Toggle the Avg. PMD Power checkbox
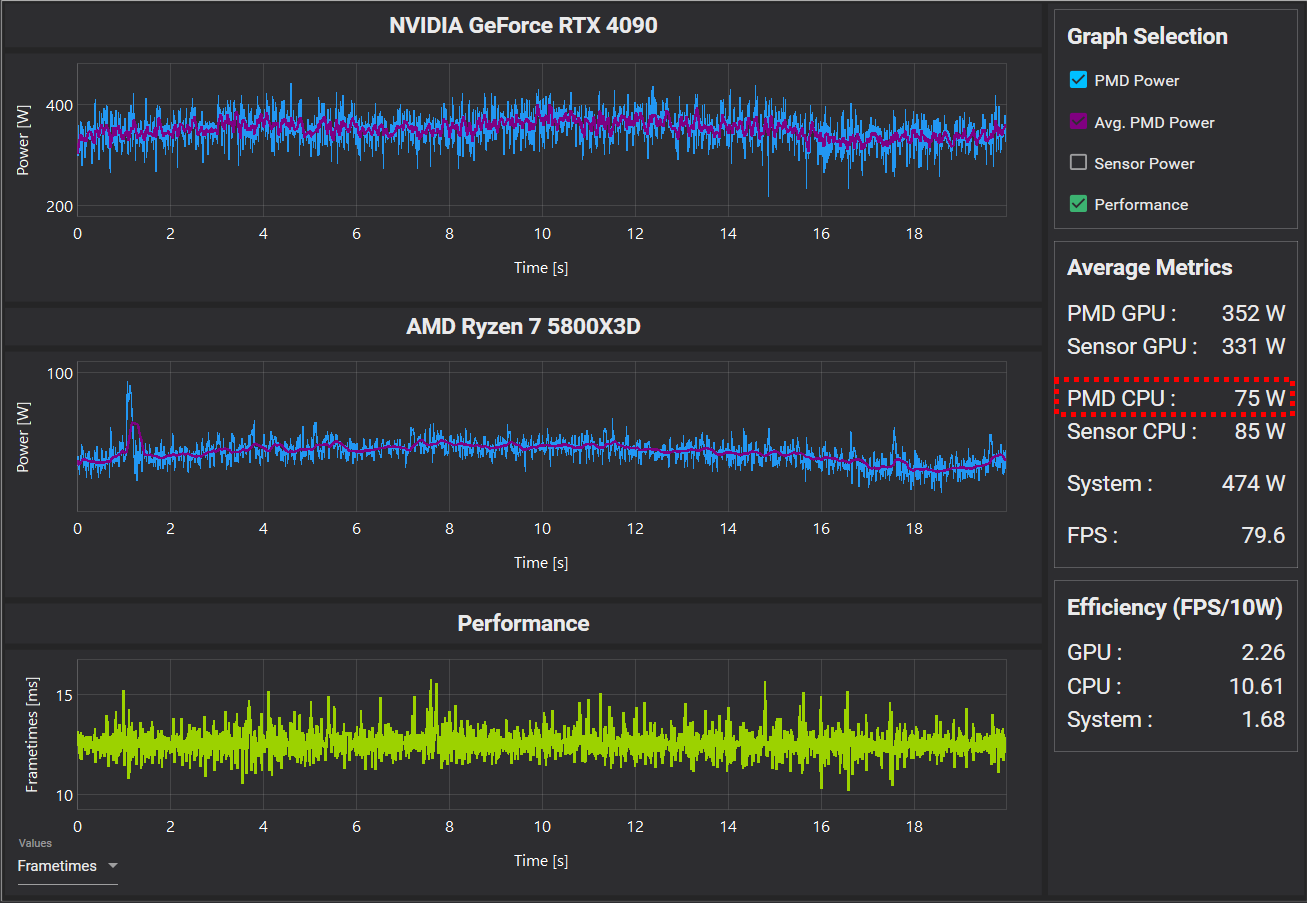Viewport: 1307px width, 903px height. point(1078,122)
